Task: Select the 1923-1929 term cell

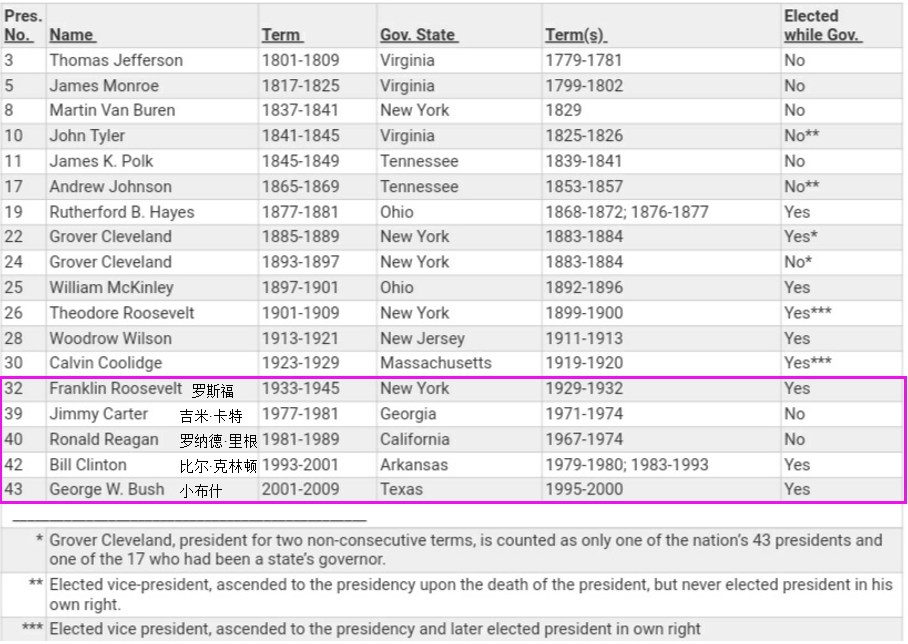Action: 300,363
